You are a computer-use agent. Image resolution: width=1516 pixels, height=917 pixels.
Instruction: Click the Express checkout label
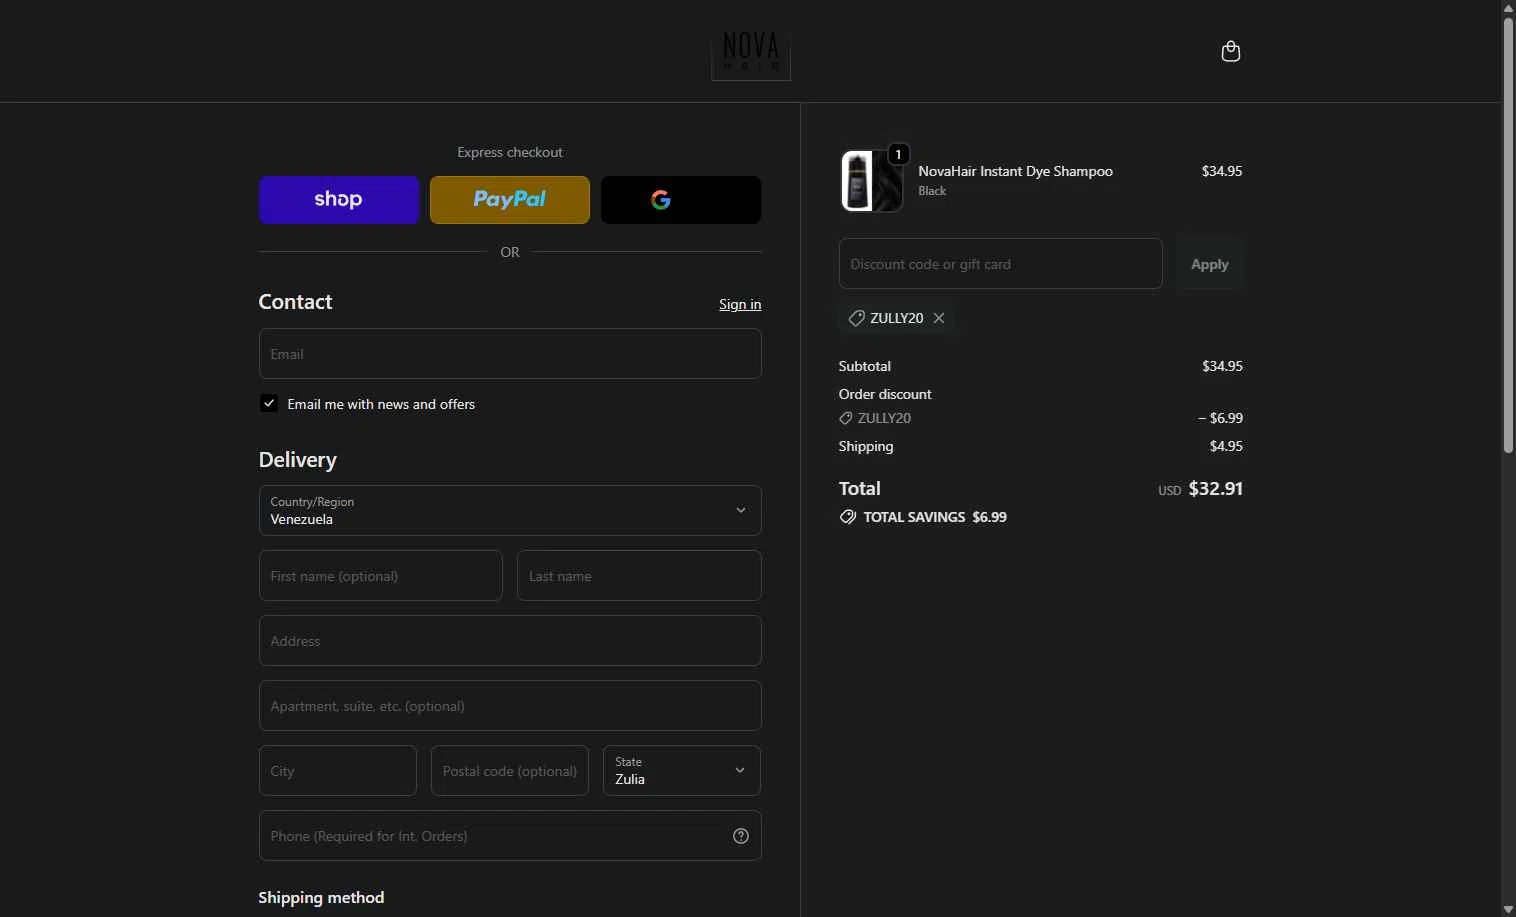pos(510,152)
